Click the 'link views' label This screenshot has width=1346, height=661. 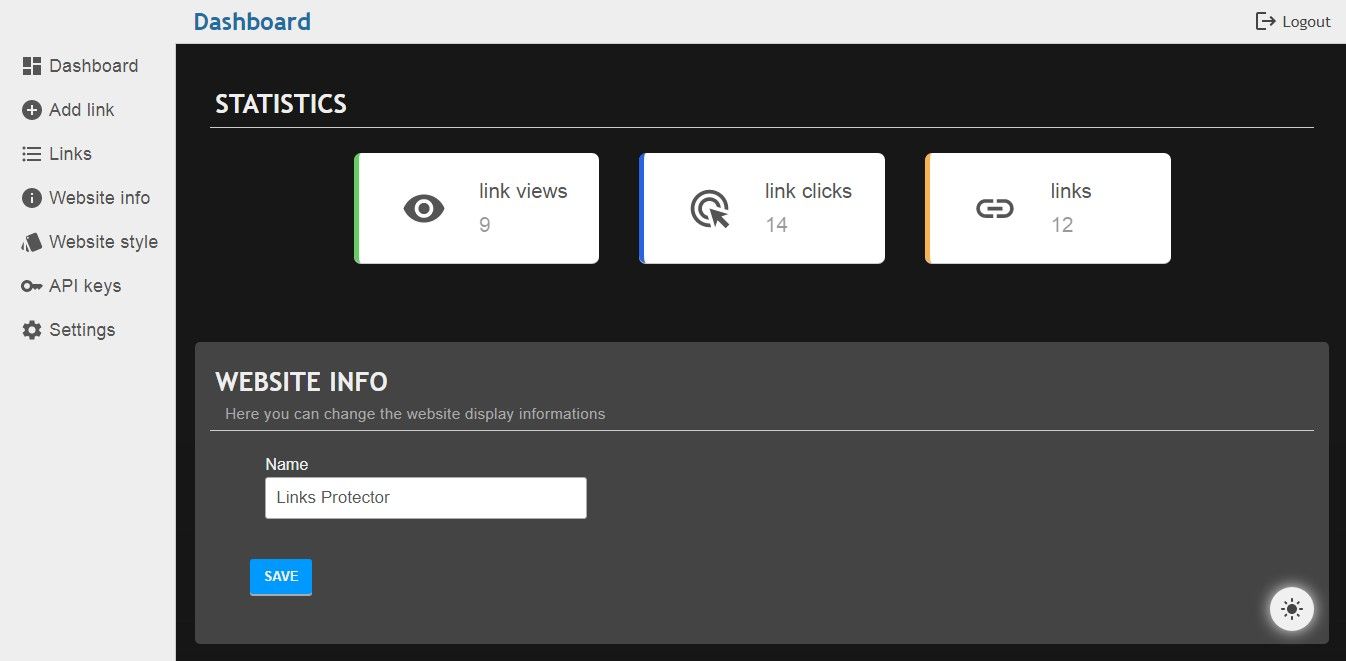point(523,191)
